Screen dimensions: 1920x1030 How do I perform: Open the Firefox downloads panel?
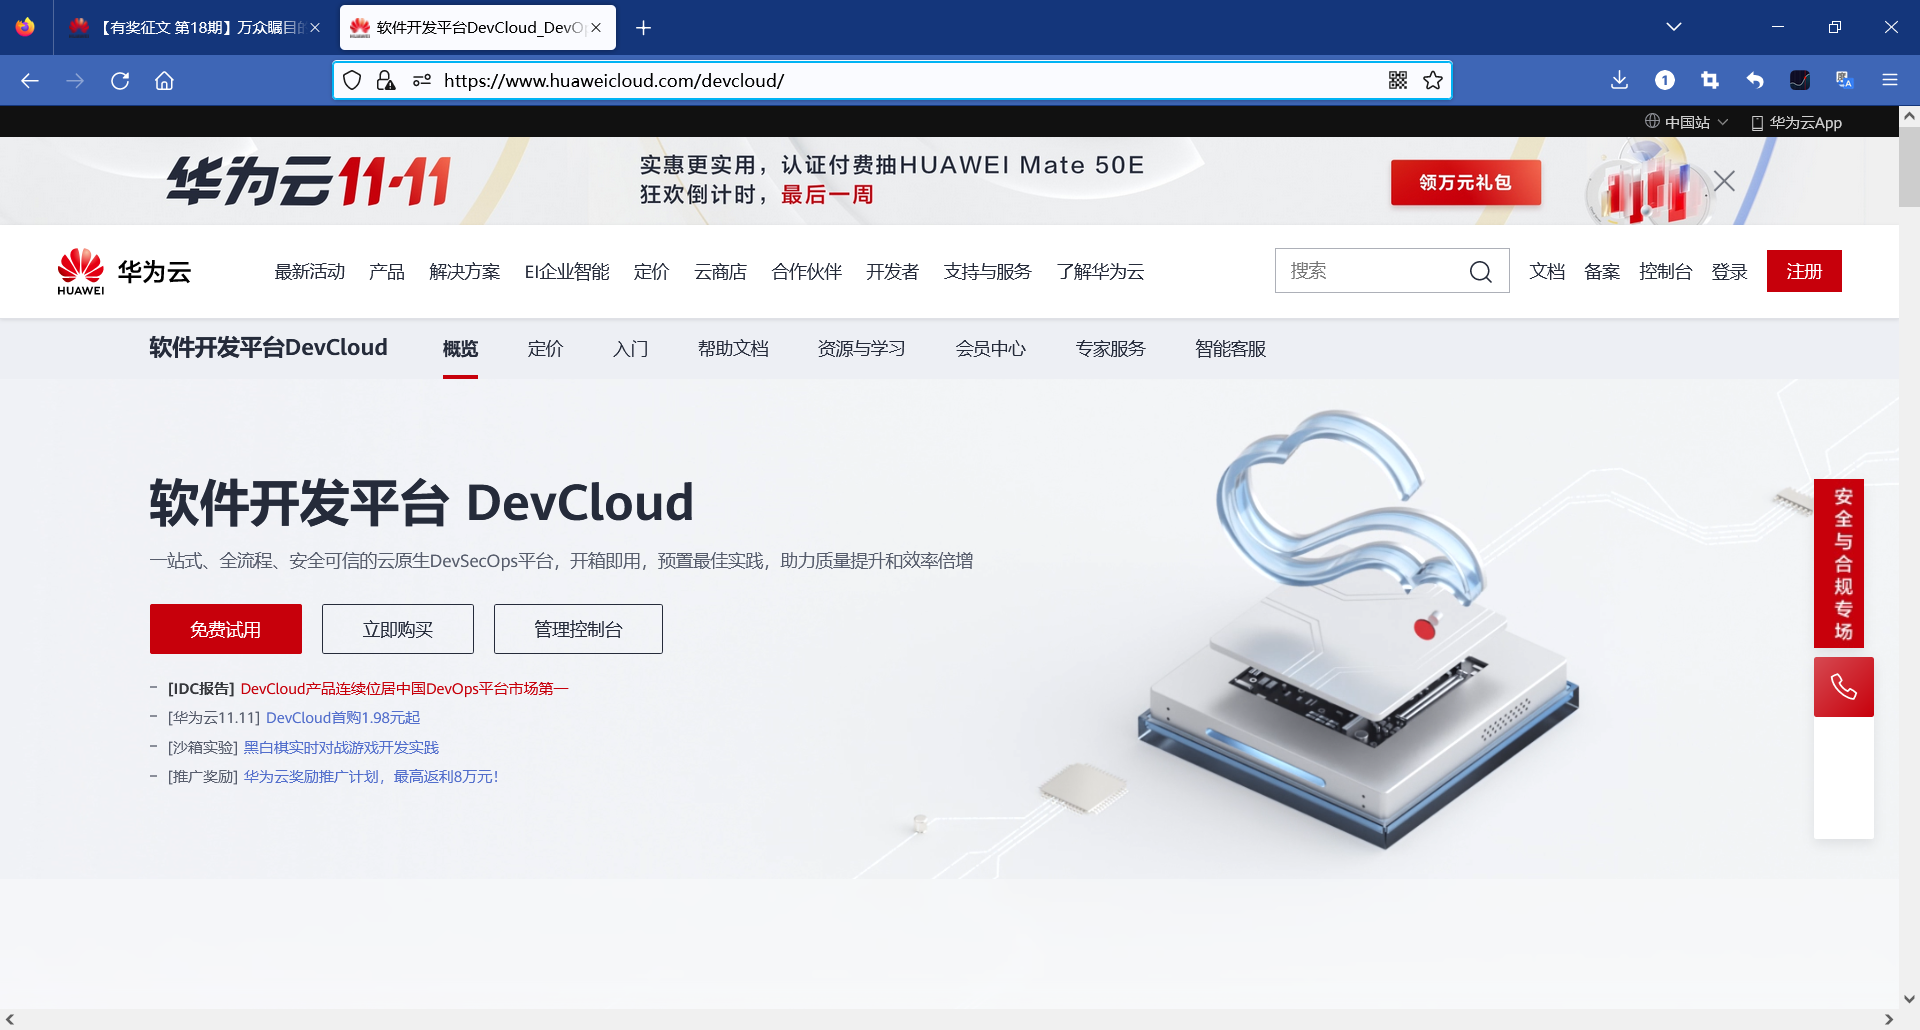point(1619,81)
